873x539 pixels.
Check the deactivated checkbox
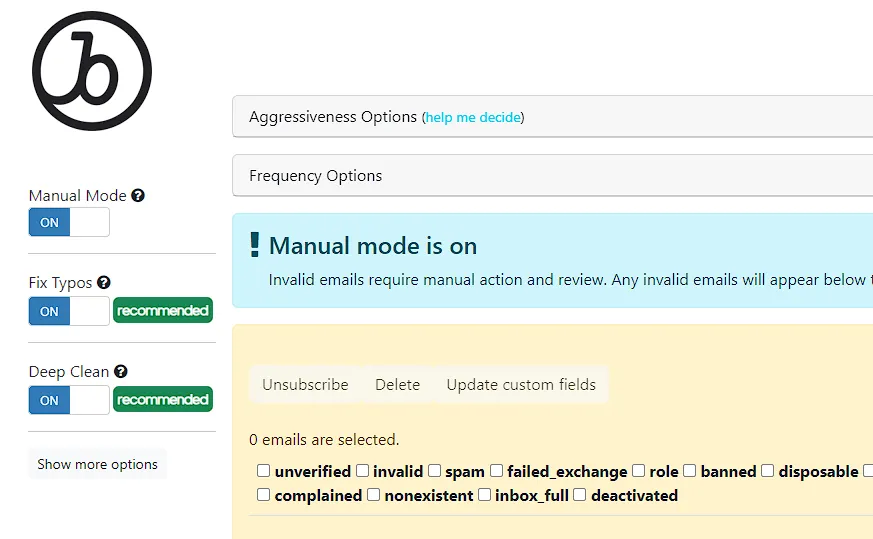point(580,494)
